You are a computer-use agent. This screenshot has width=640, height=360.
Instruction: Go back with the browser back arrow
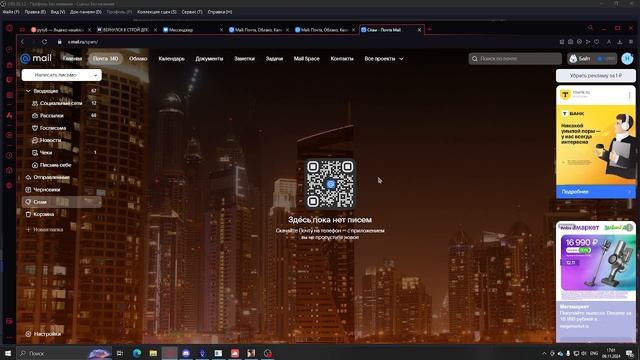click(22, 42)
